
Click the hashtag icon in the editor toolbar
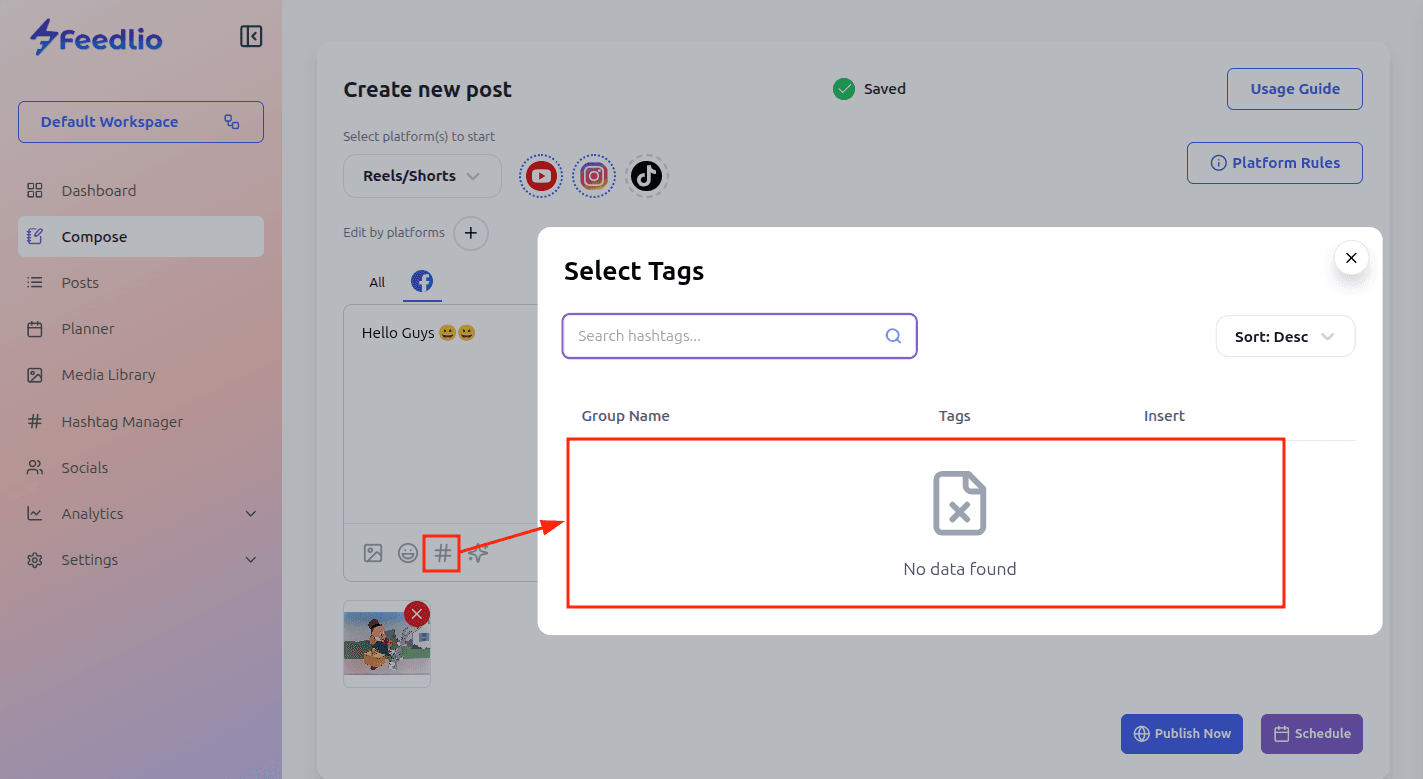(442, 553)
